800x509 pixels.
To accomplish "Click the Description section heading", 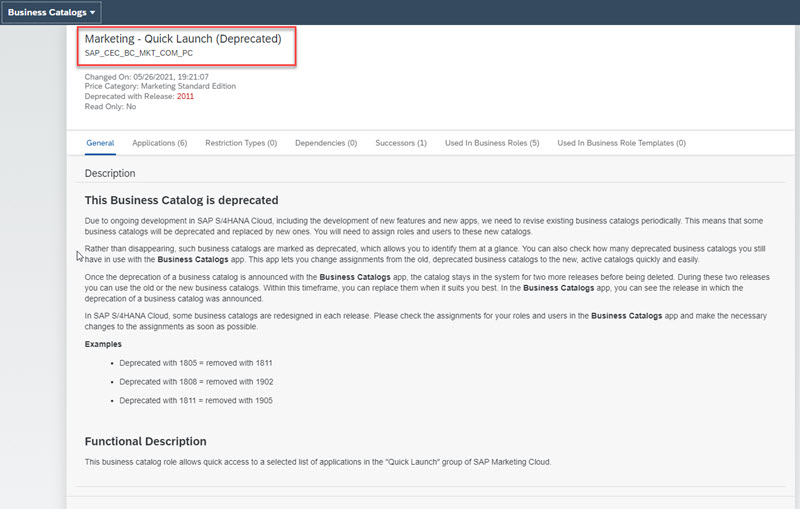I will pyautogui.click(x=110, y=173).
